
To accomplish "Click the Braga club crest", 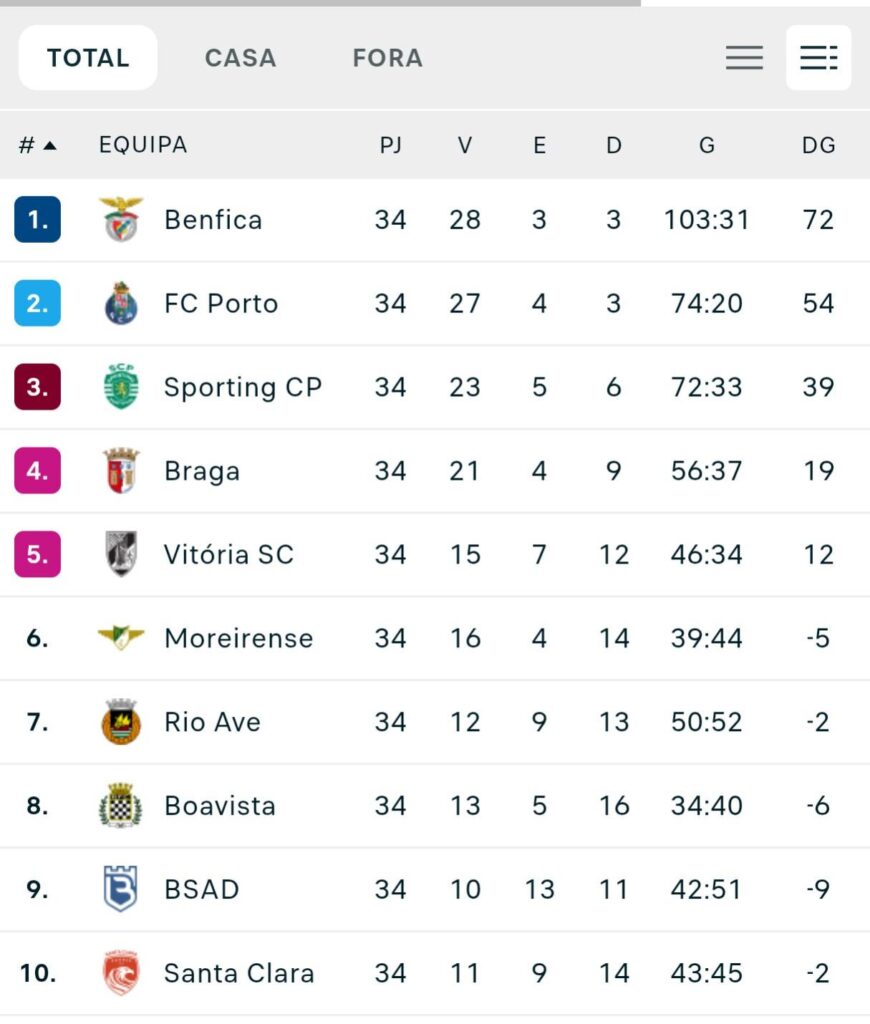I will pos(123,470).
